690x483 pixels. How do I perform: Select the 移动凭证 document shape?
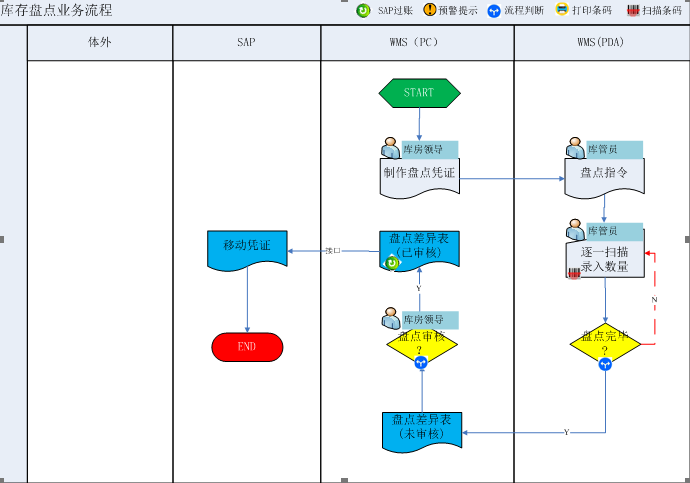tap(247, 249)
